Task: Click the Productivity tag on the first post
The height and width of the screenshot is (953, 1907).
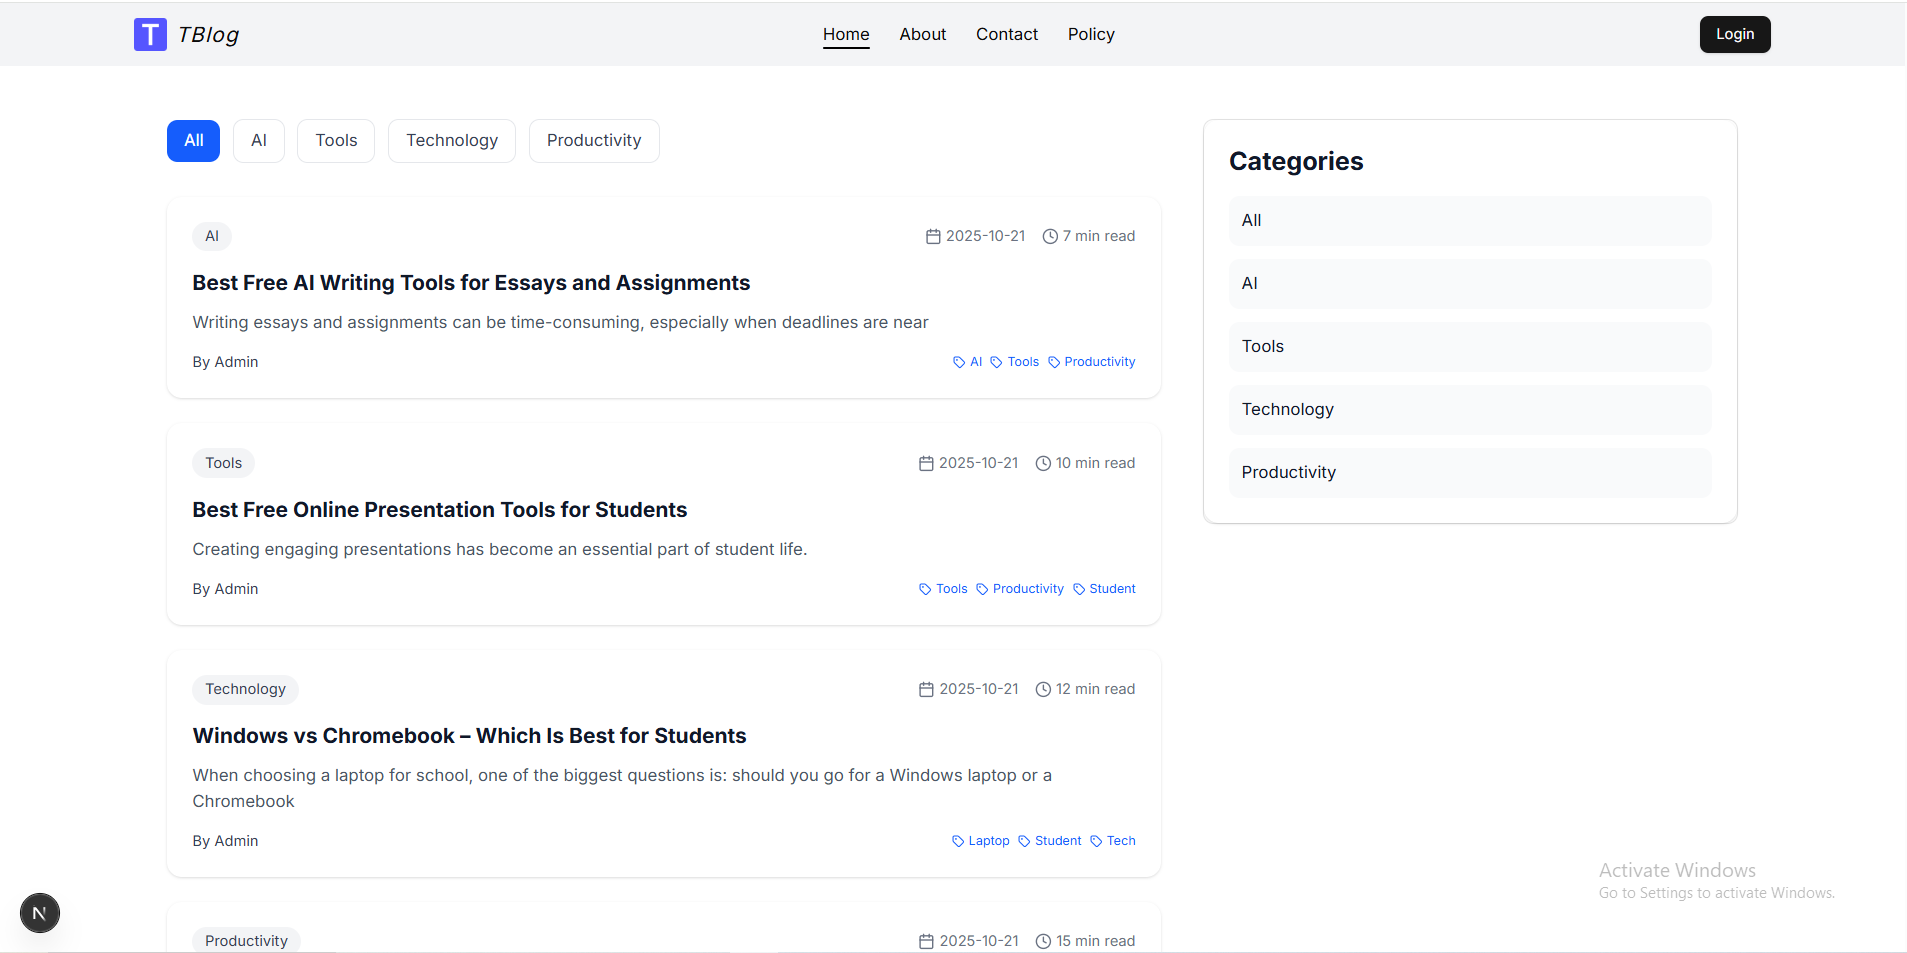Action: coord(1100,361)
